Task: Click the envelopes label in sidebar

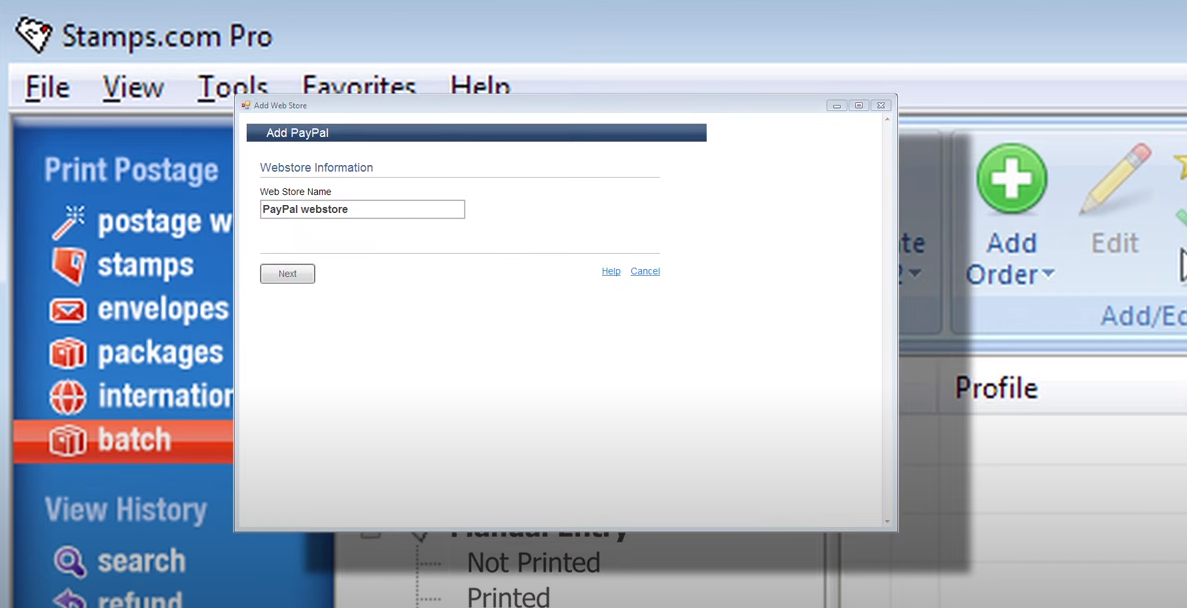Action: pyautogui.click(x=163, y=310)
